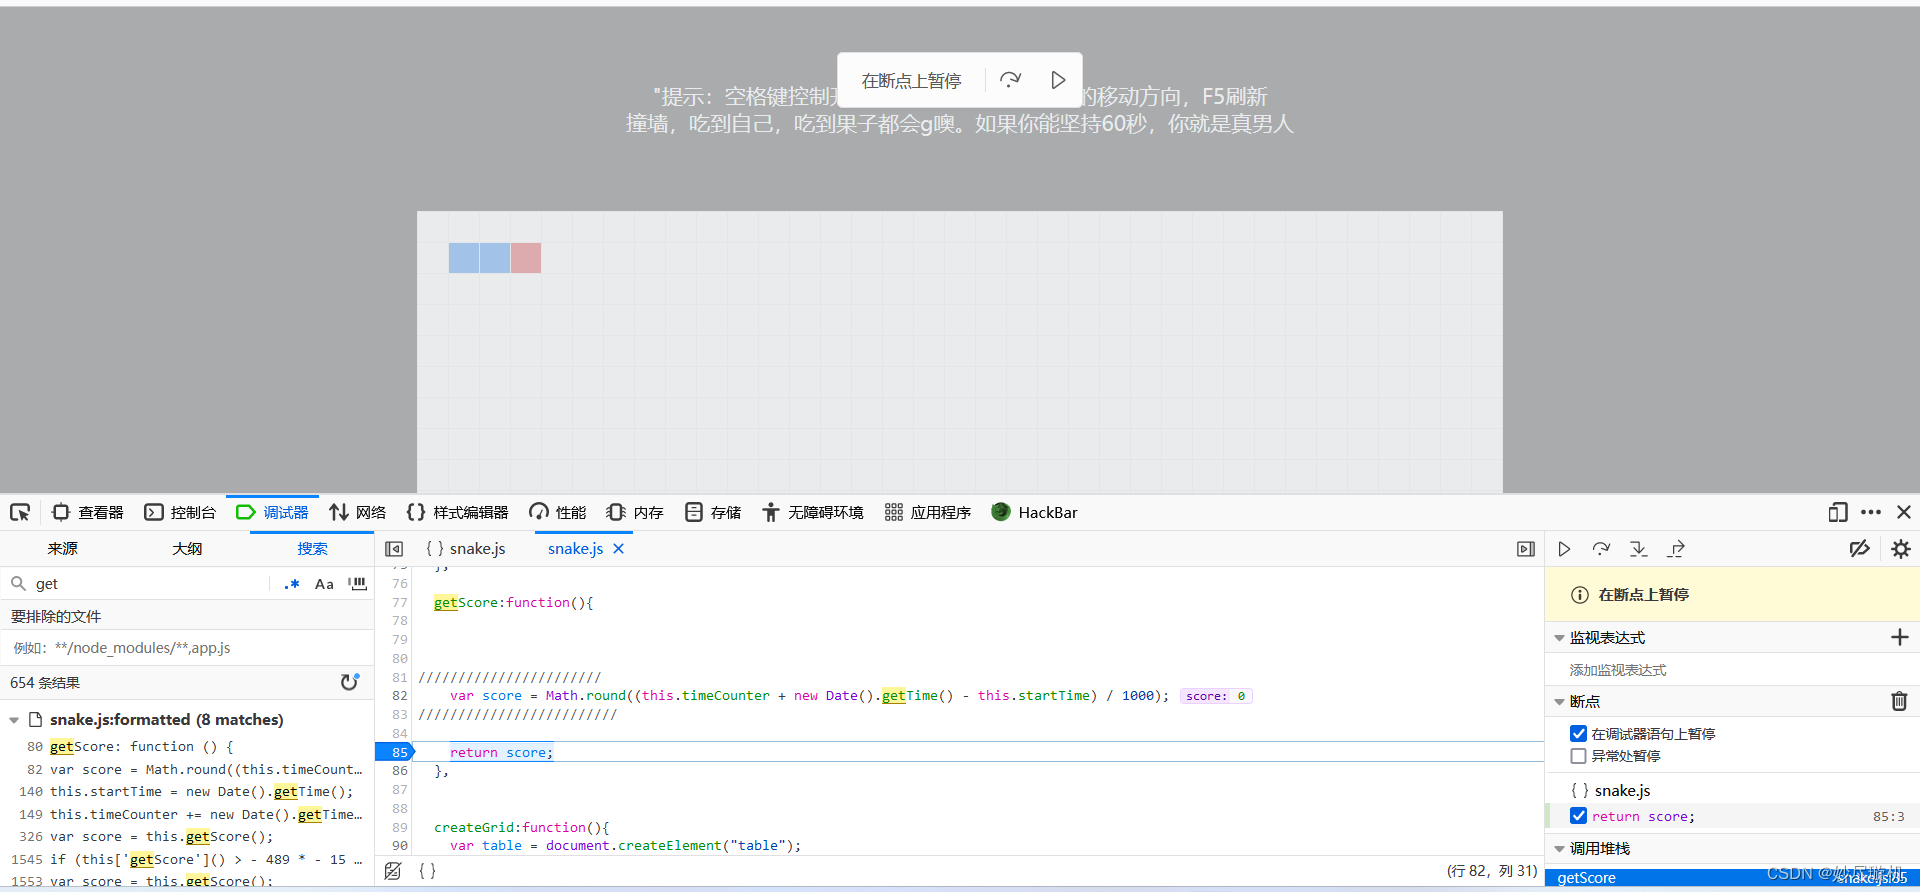The width and height of the screenshot is (1920, 892).
Task: Select result line 140 this.startTime
Action: [187, 792]
